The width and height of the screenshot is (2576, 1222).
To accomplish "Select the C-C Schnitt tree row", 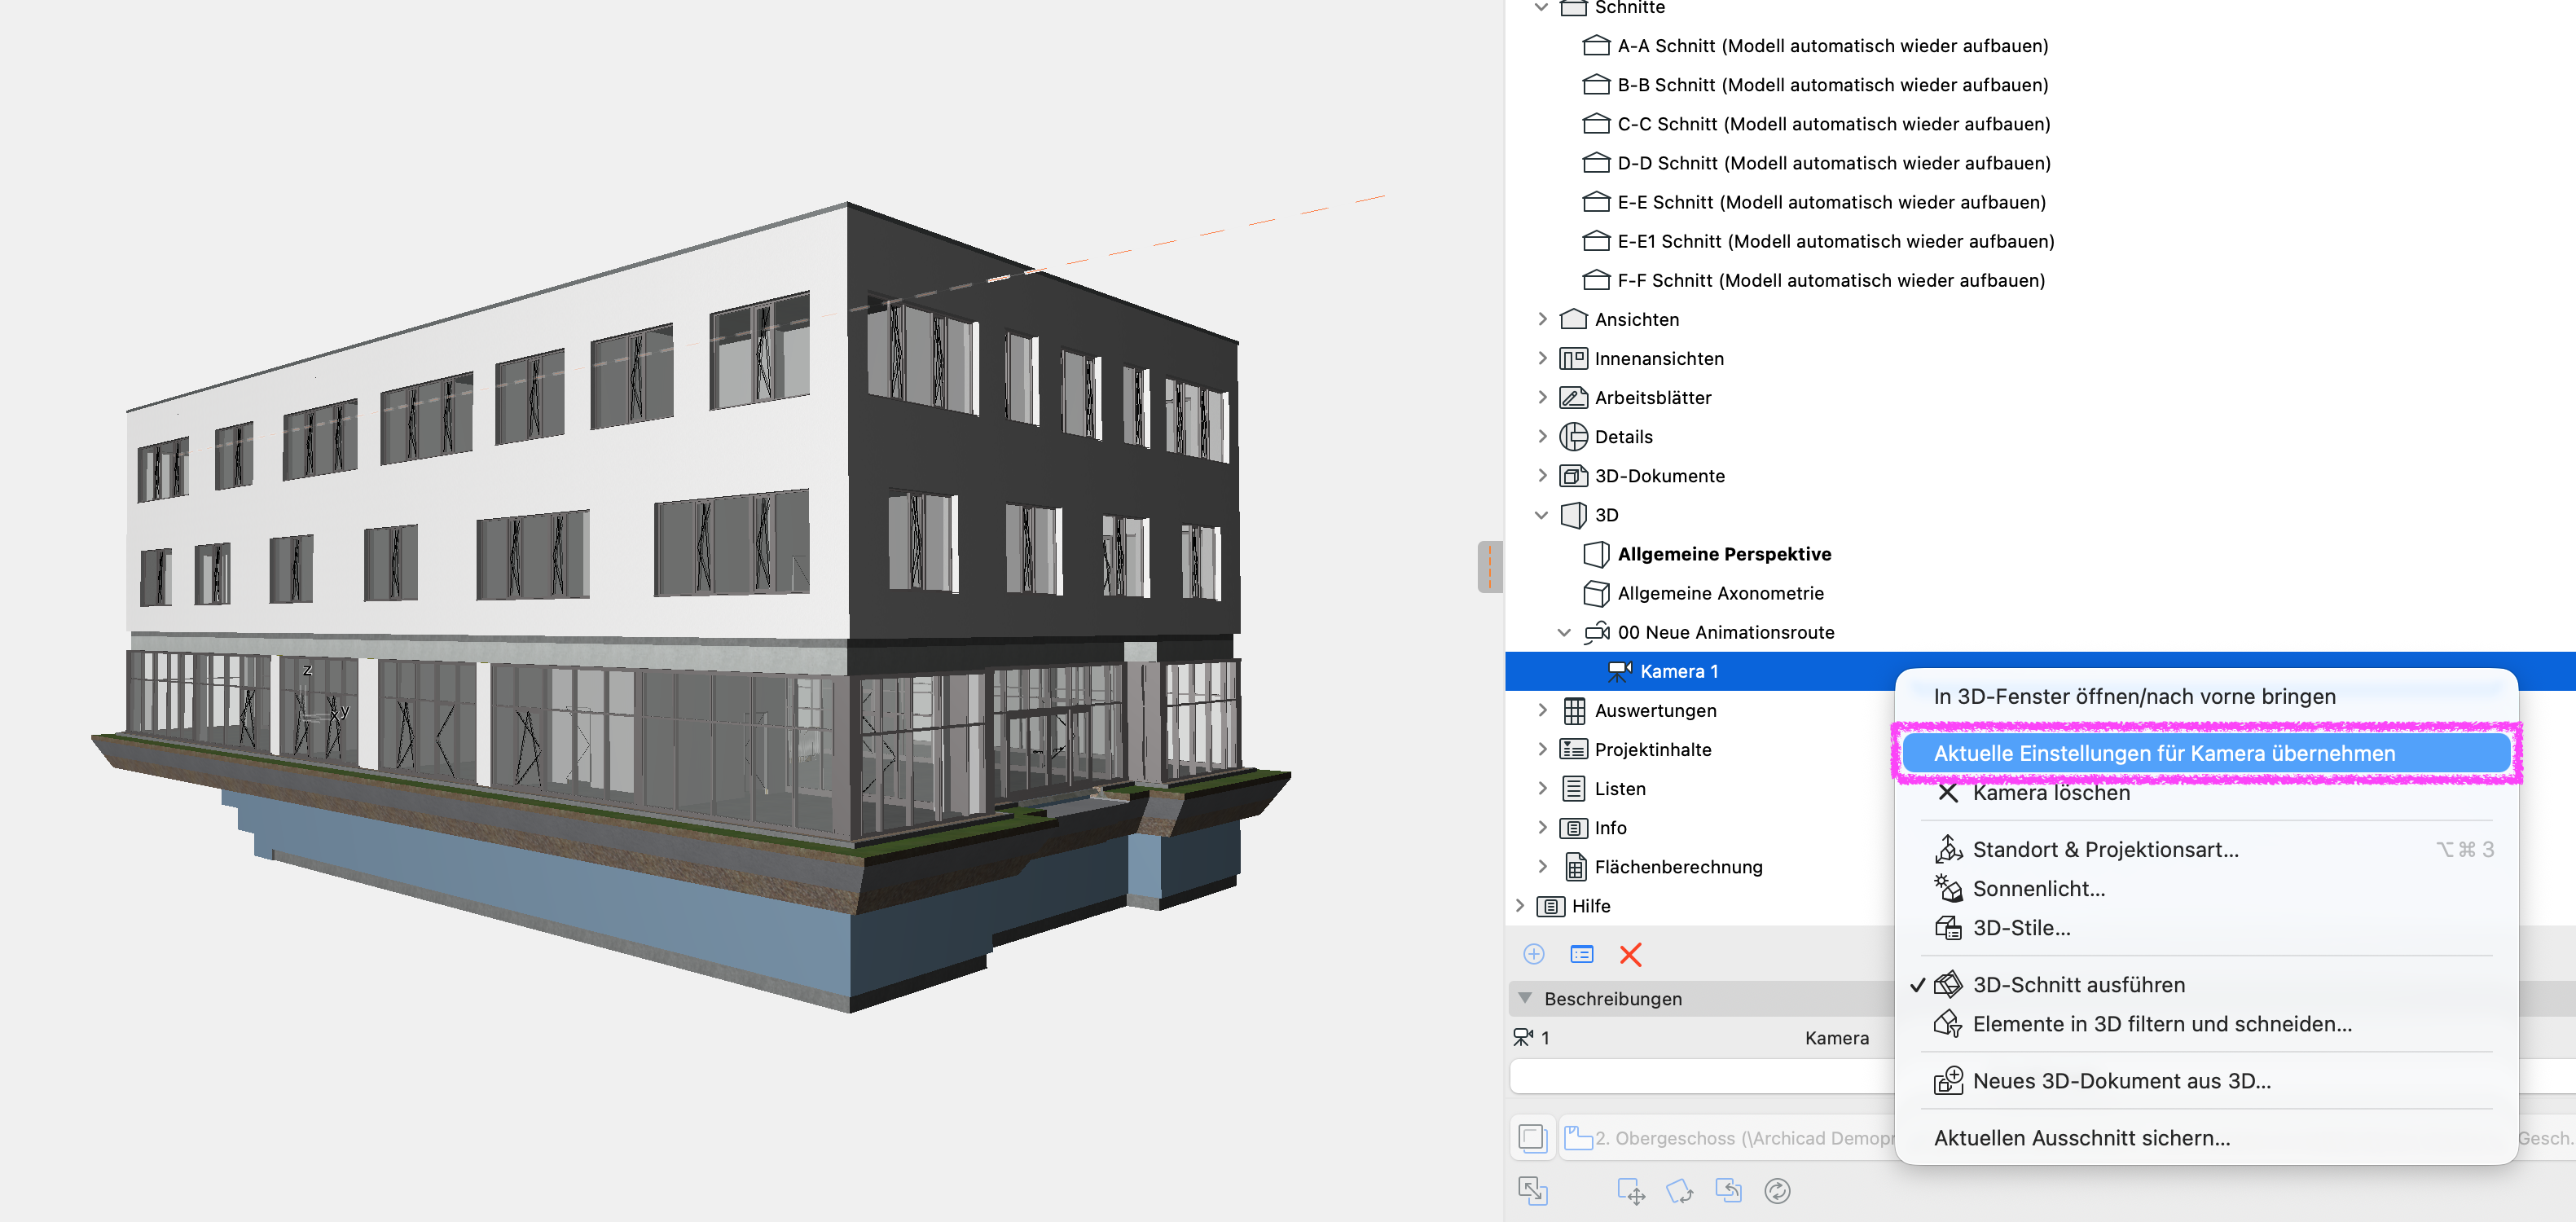I will 1833,124.
